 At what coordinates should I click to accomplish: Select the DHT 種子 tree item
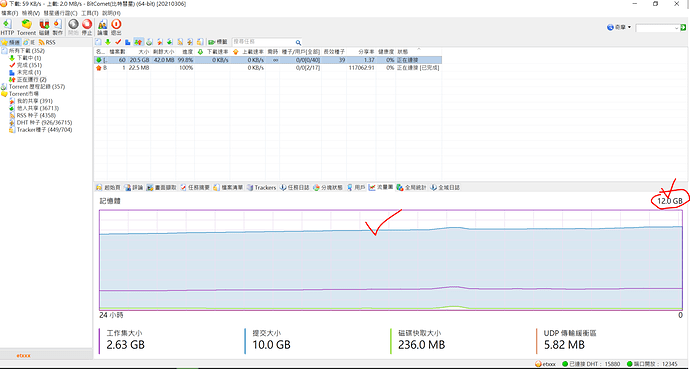point(44,122)
